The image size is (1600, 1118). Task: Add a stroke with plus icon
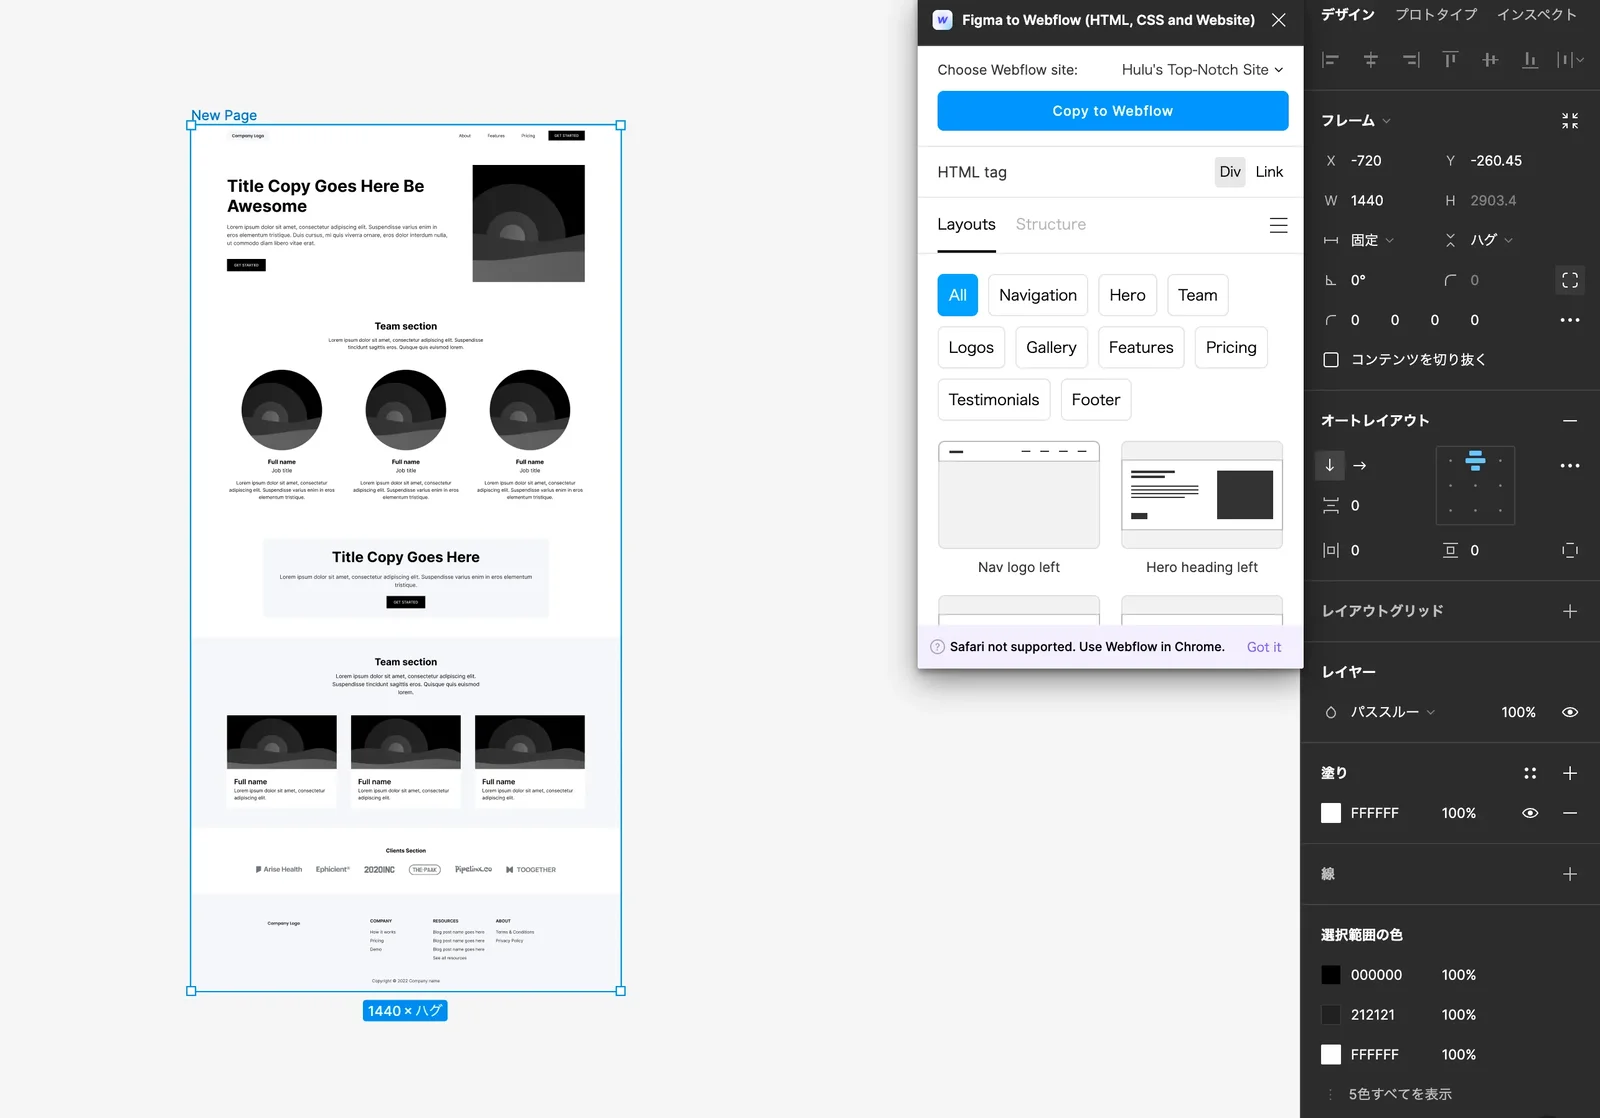pos(1570,874)
